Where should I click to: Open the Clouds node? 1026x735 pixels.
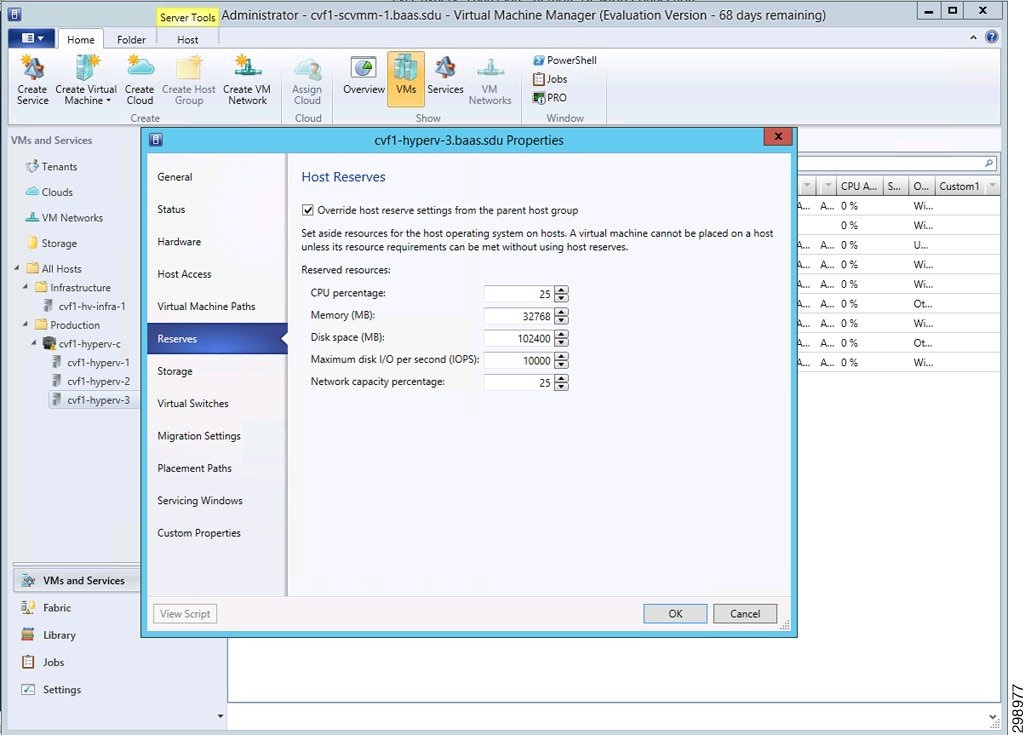[49, 192]
